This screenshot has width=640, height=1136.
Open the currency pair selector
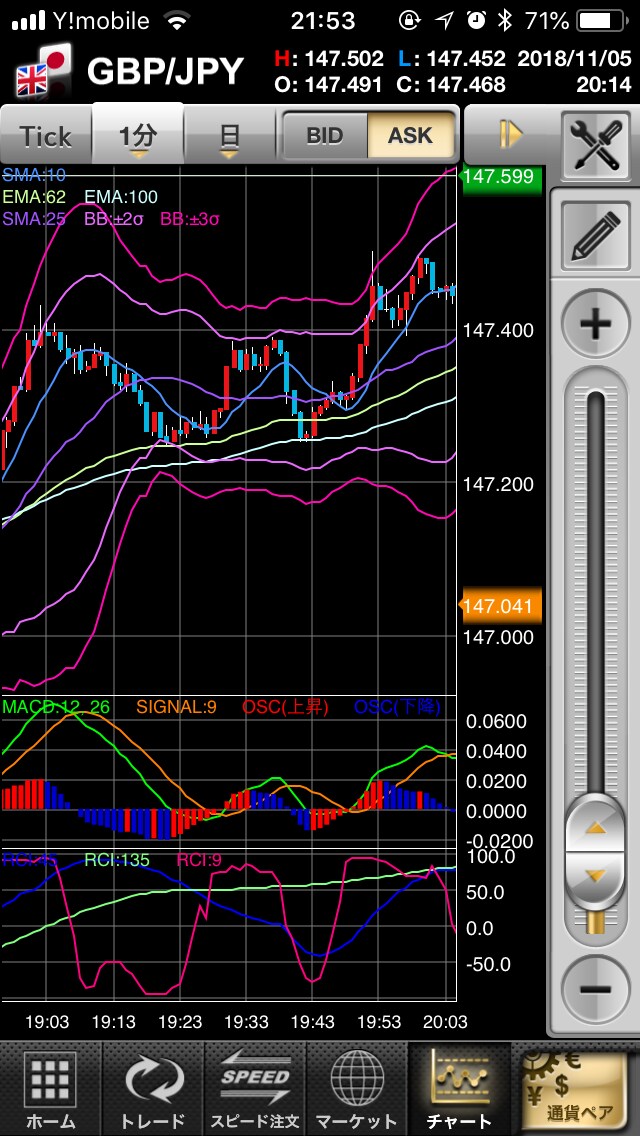(576, 1088)
